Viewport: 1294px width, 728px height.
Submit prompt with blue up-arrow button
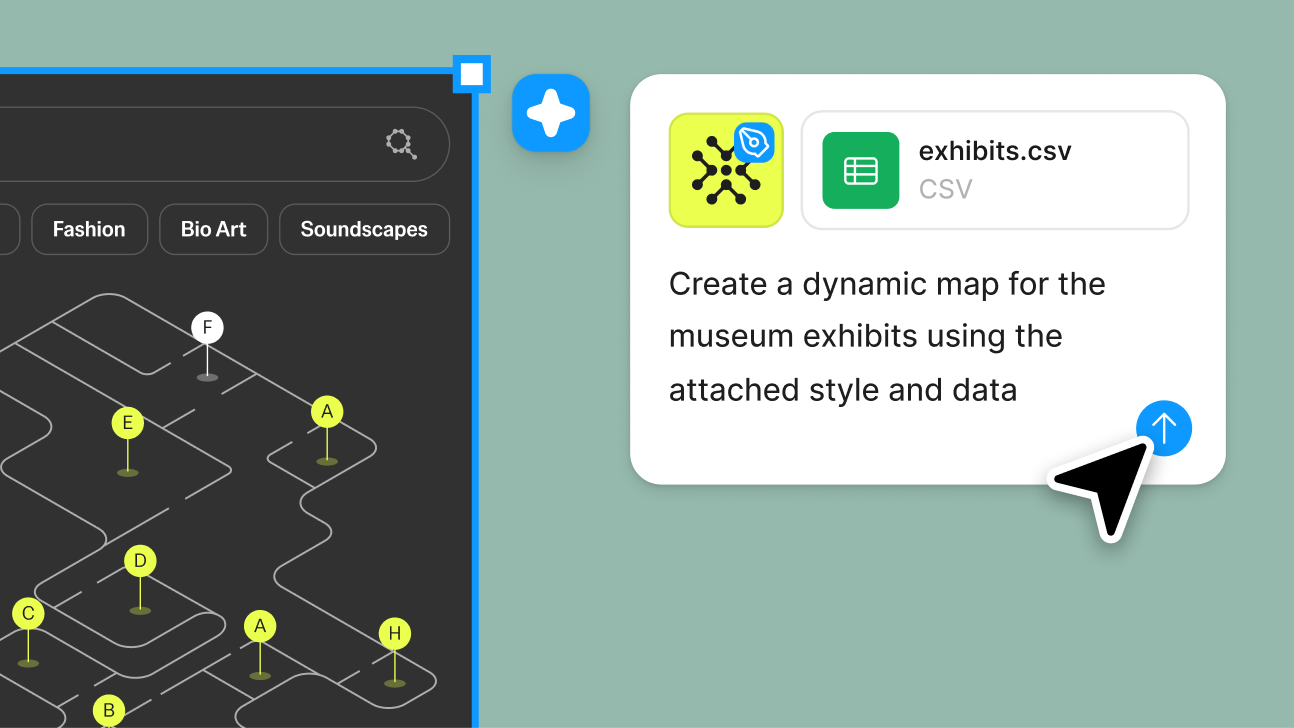1164,428
